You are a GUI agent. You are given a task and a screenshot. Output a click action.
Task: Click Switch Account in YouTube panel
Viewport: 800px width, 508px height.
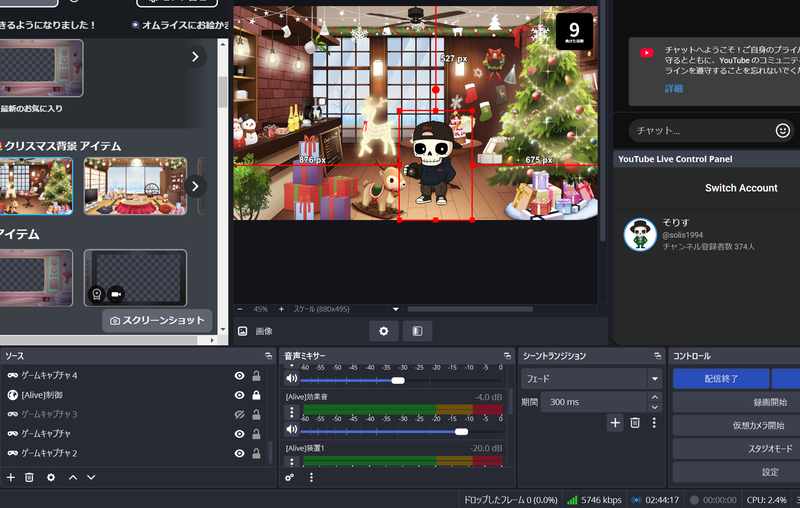tap(741, 188)
